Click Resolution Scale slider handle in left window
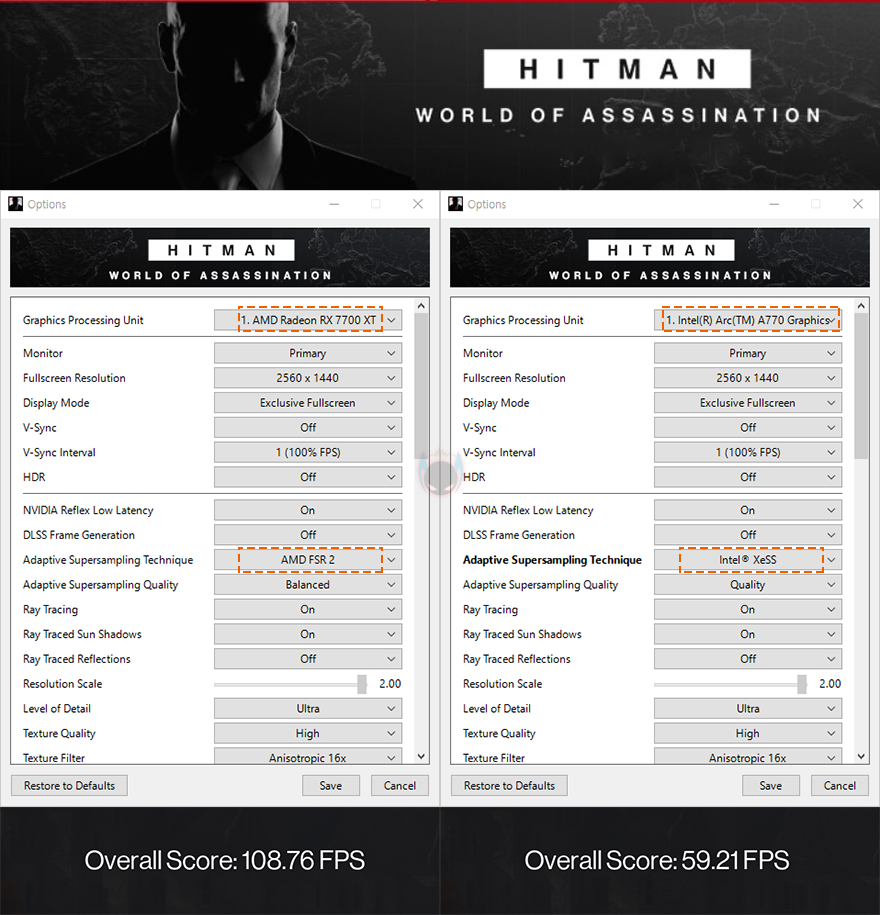This screenshot has height=915, width=880. (x=362, y=684)
